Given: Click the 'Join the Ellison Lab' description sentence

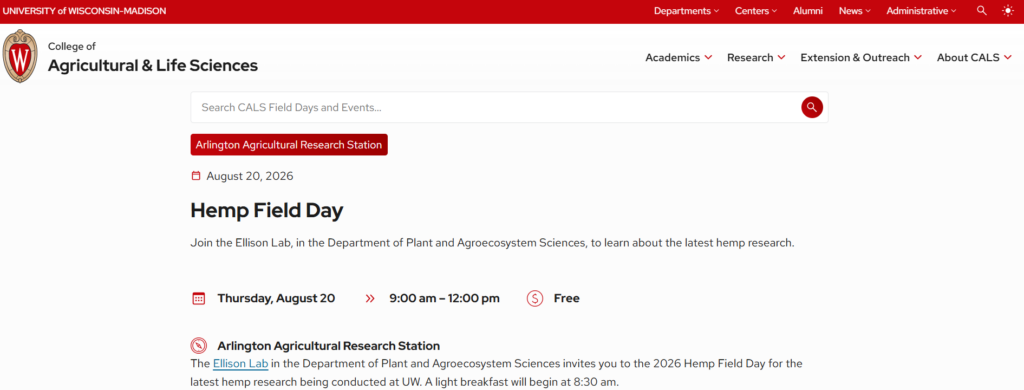Looking at the screenshot, I should [492, 243].
